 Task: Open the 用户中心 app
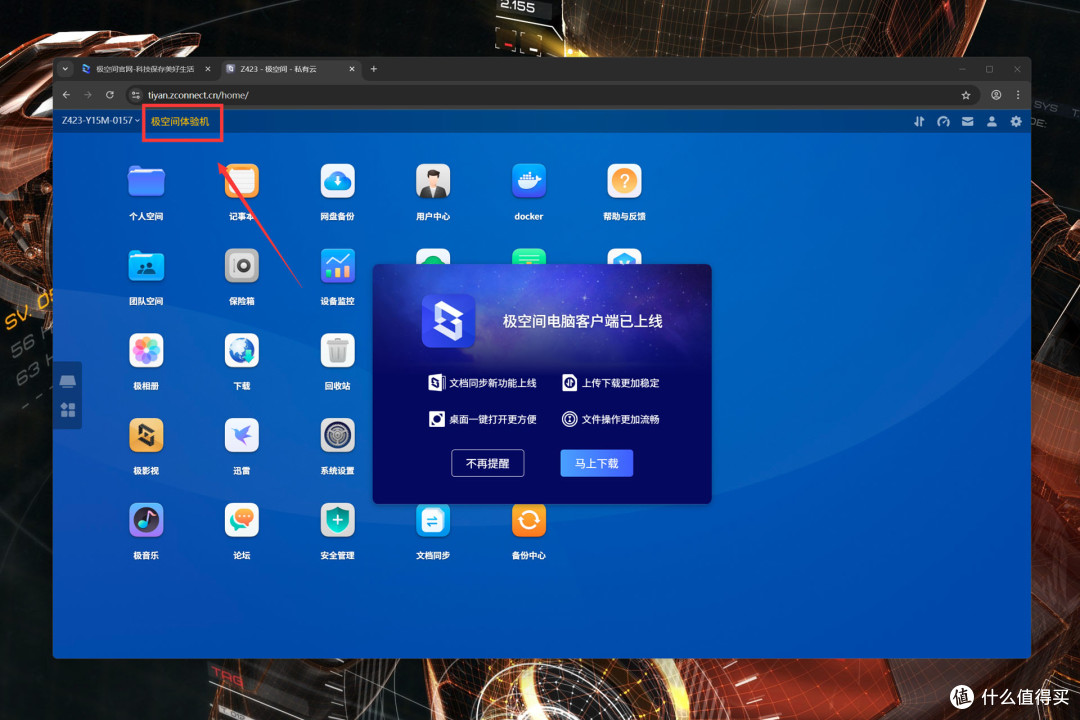tap(433, 181)
